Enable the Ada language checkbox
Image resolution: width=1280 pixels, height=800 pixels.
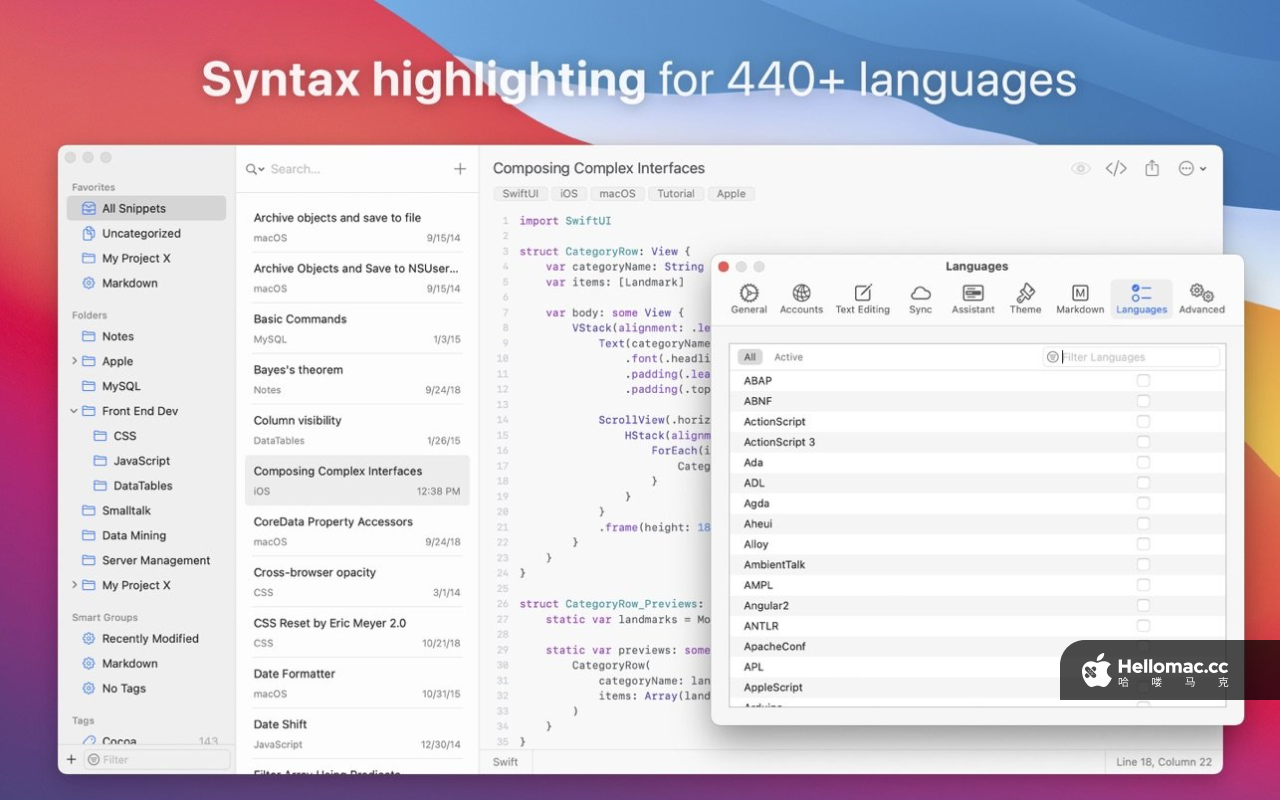click(1143, 463)
